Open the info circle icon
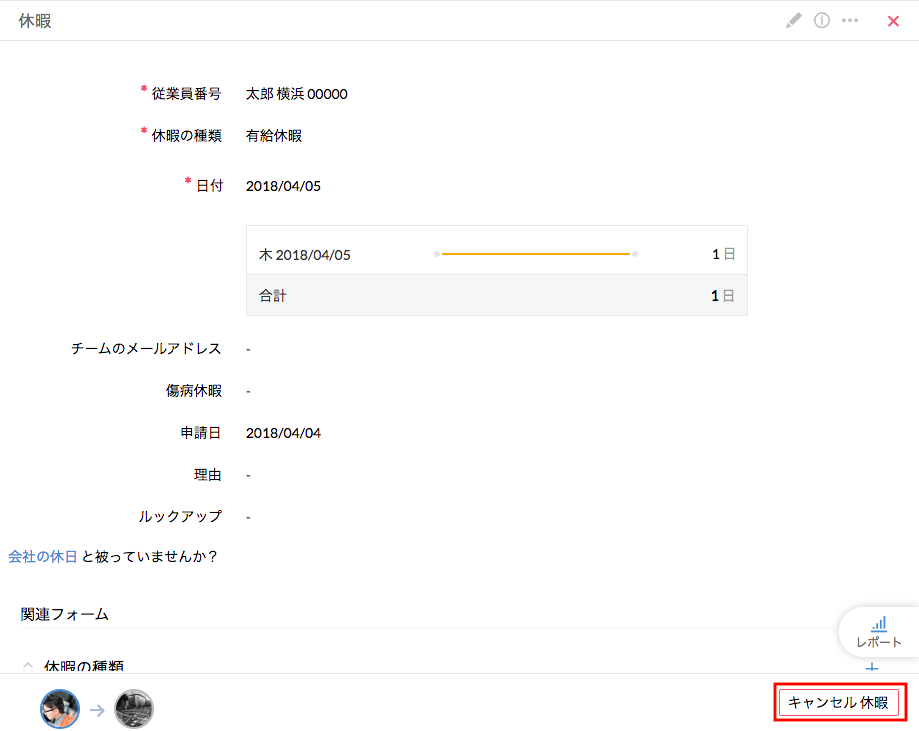This screenshot has width=919, height=731. [822, 21]
